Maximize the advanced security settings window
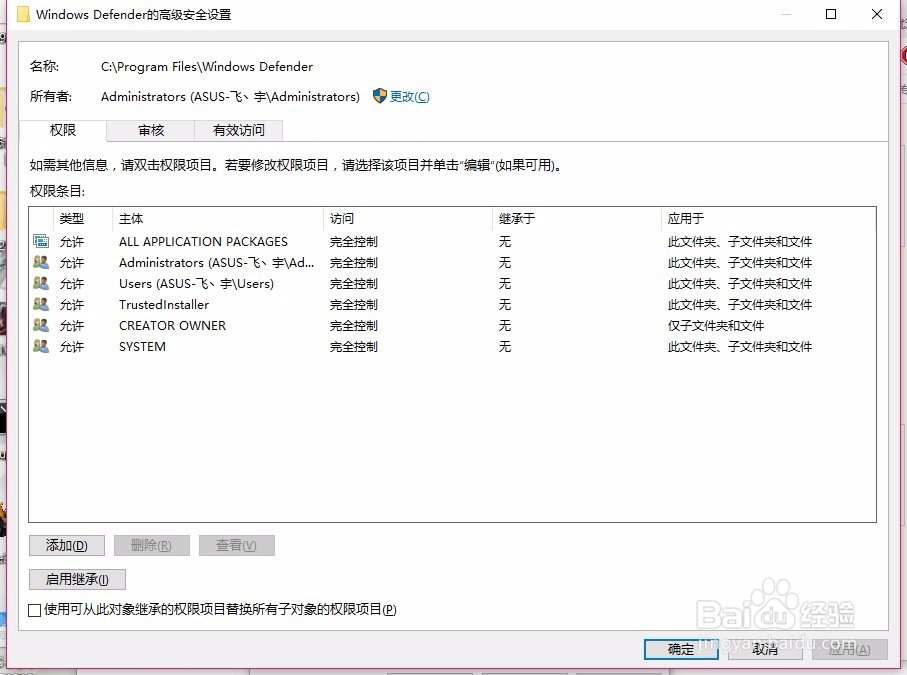The height and width of the screenshot is (675, 907). (x=831, y=14)
